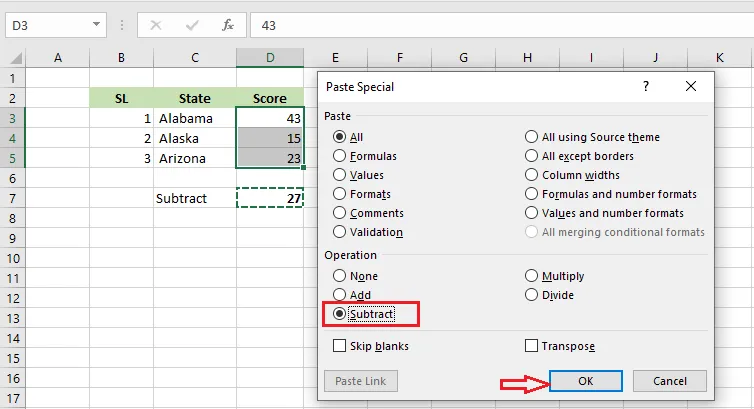Image resolution: width=754 pixels, height=409 pixels.
Task: Select row 10 header
Action: (x=13, y=259)
